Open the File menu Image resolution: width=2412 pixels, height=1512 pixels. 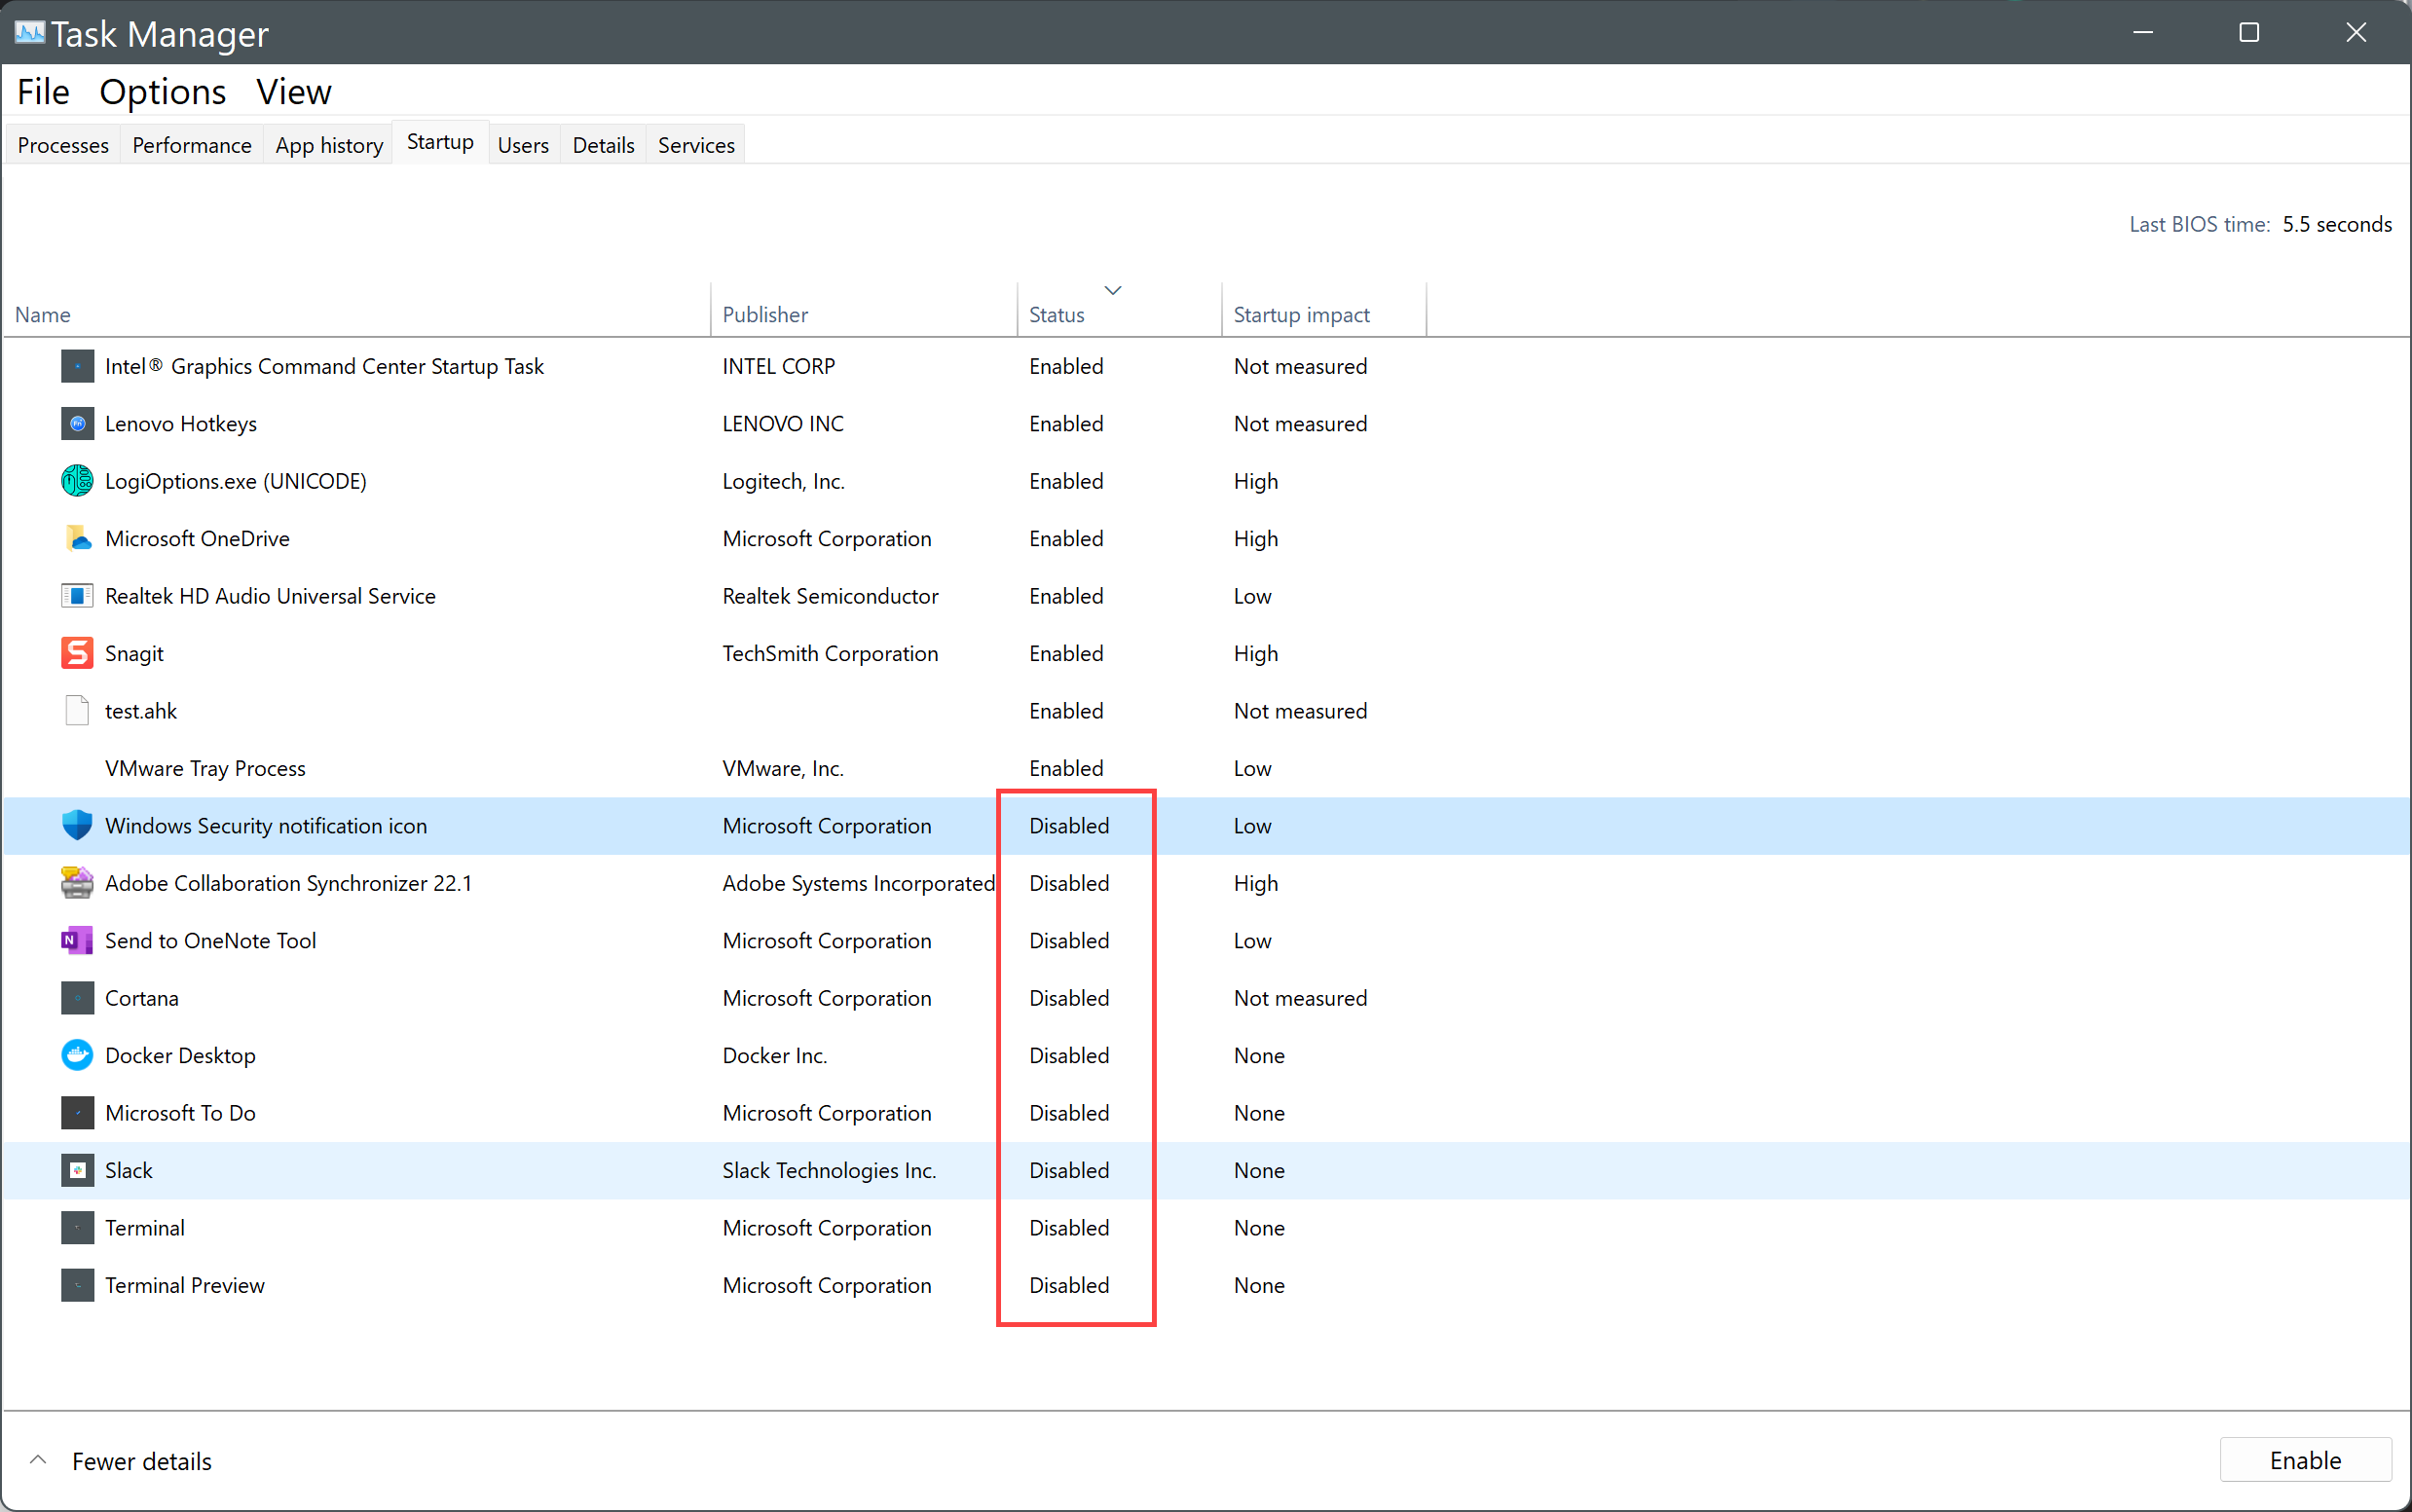point(43,92)
